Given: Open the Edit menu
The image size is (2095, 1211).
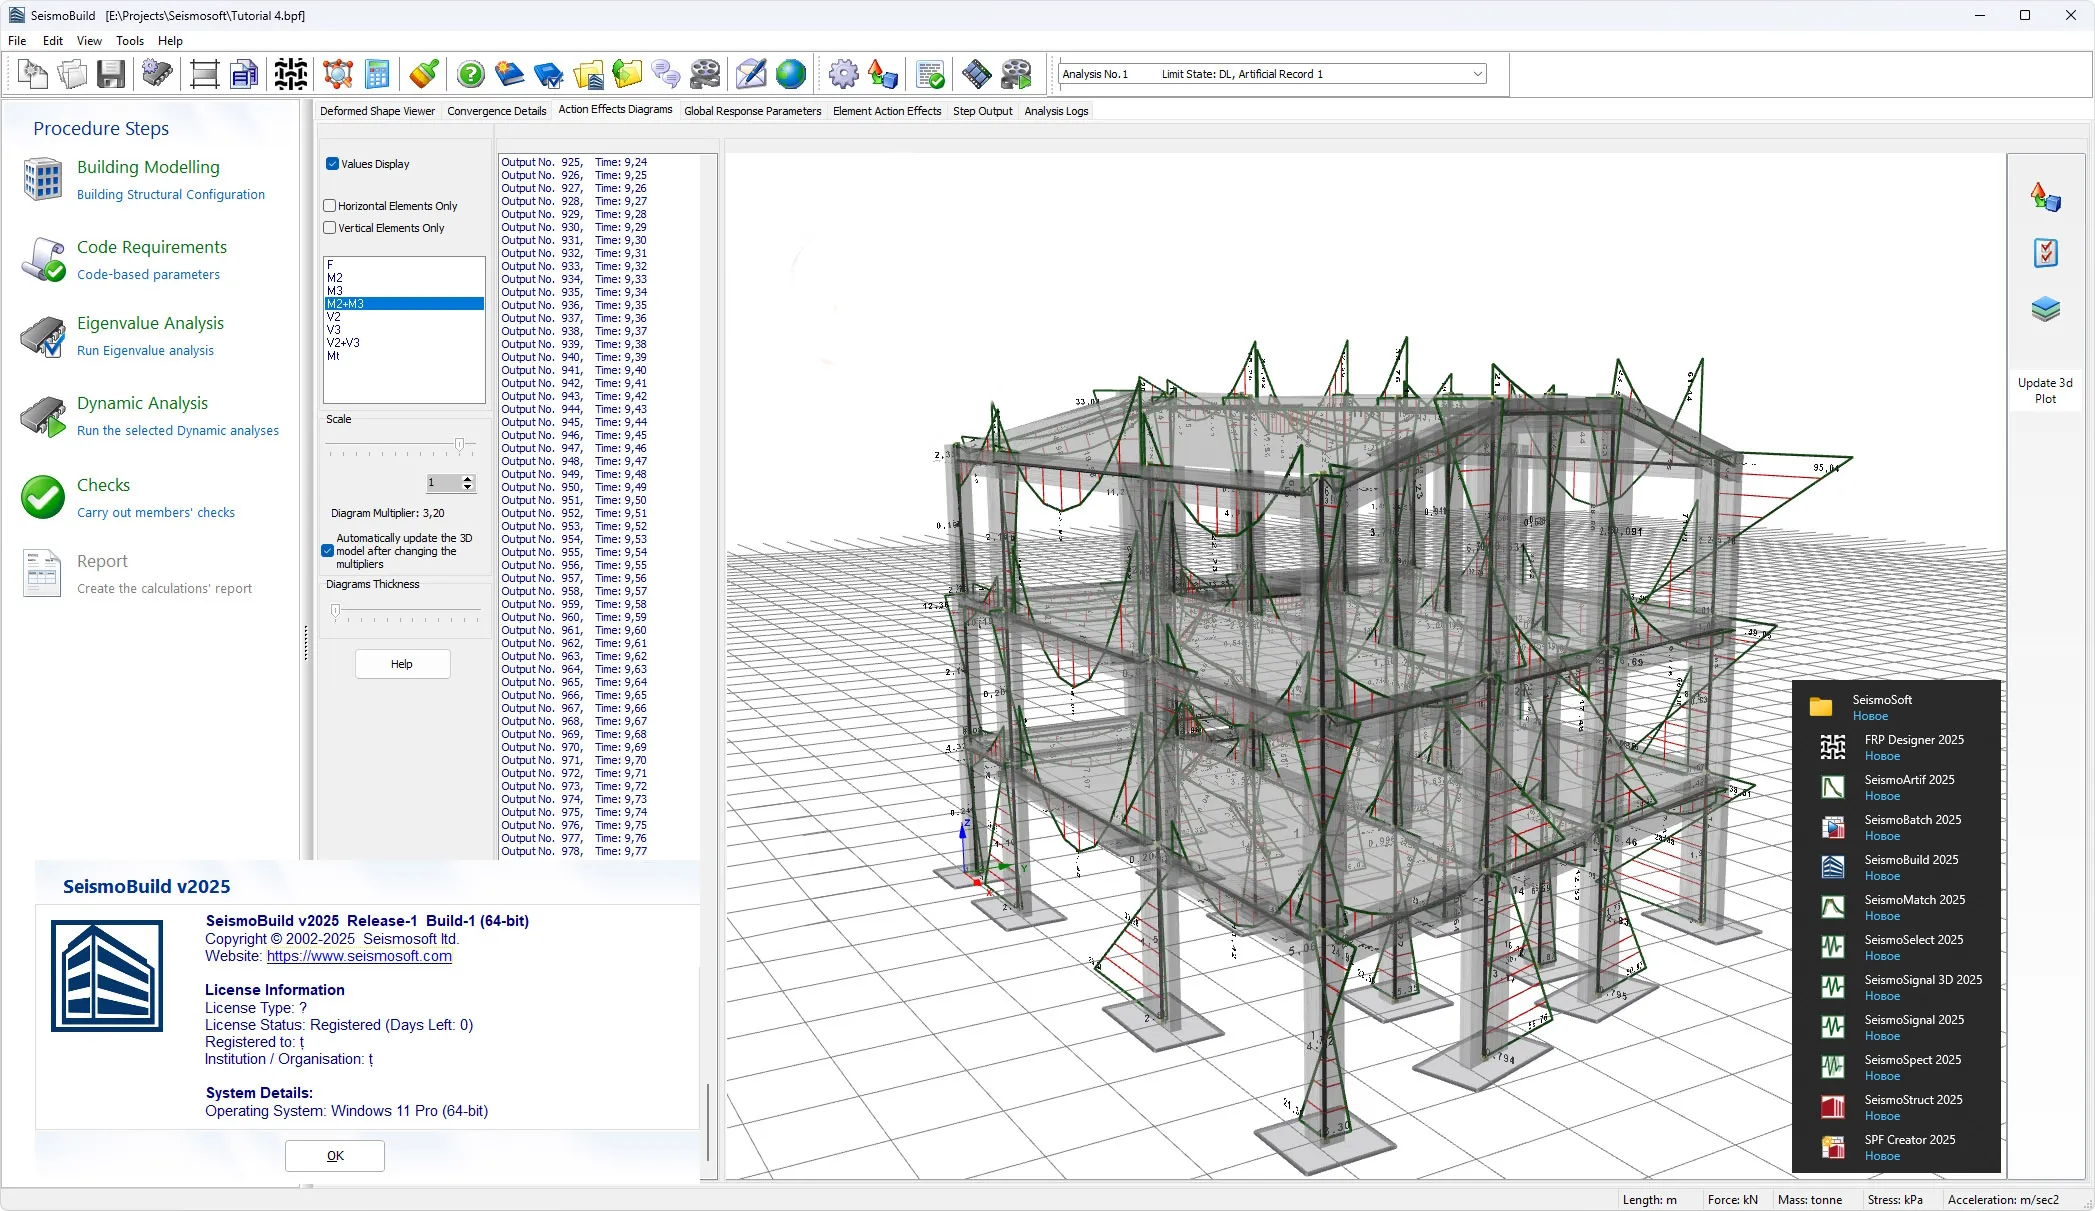Looking at the screenshot, I should 53,41.
